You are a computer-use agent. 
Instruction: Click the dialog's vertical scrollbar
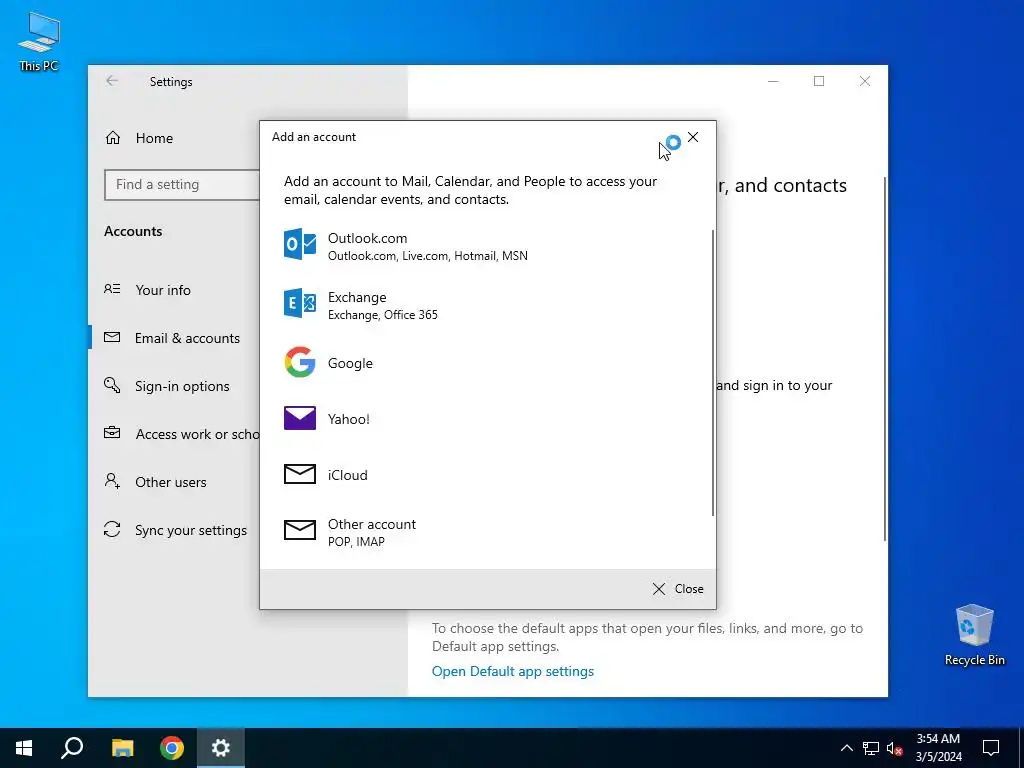pos(712,373)
